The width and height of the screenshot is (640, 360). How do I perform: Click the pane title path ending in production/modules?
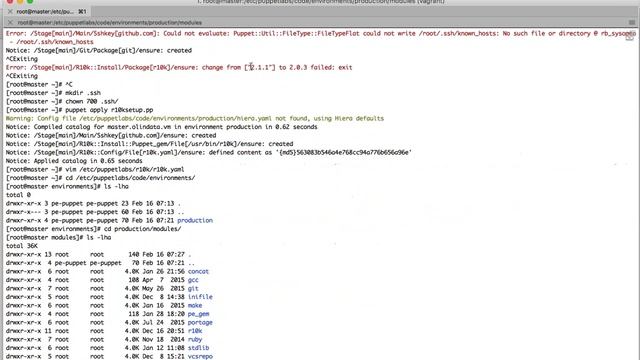[x=109, y=22]
